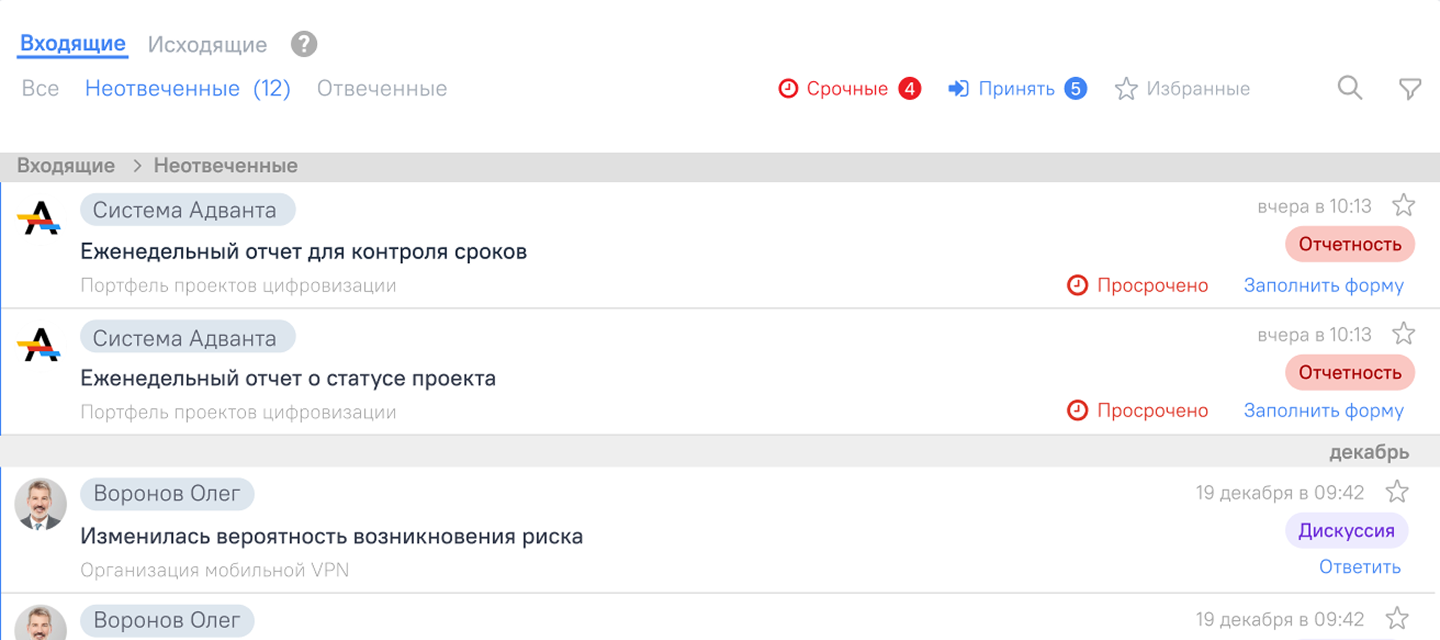Click the help question mark icon
The image size is (1440, 640).
(x=304, y=45)
